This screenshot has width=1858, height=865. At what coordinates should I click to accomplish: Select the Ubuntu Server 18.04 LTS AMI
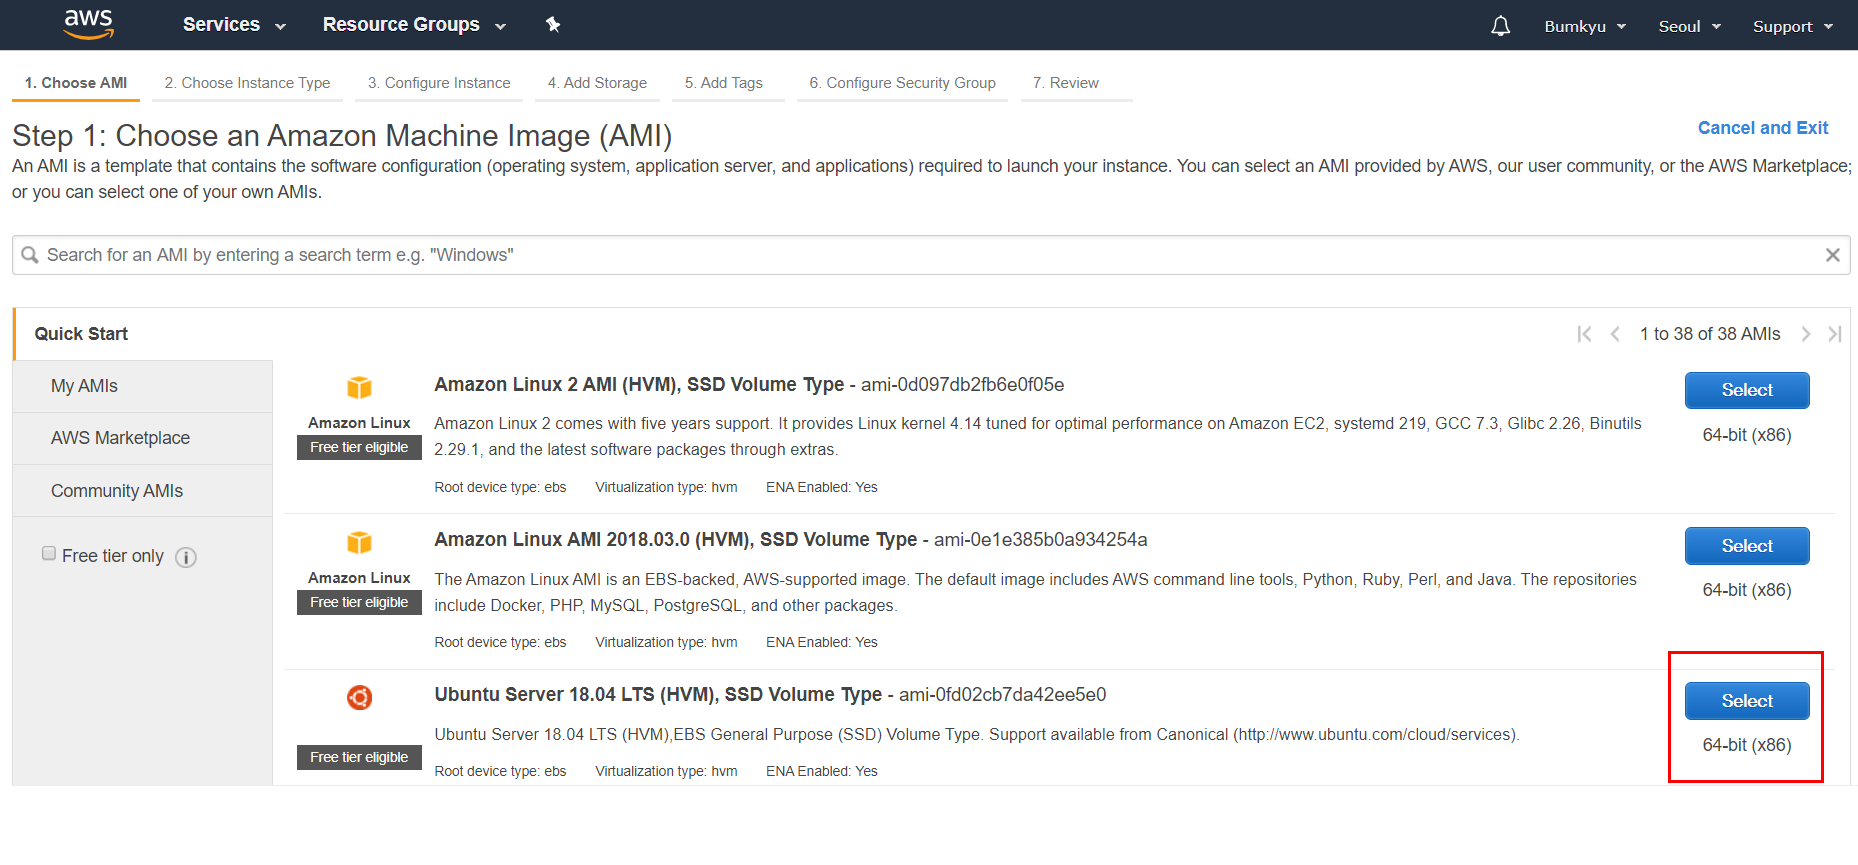tap(1747, 701)
